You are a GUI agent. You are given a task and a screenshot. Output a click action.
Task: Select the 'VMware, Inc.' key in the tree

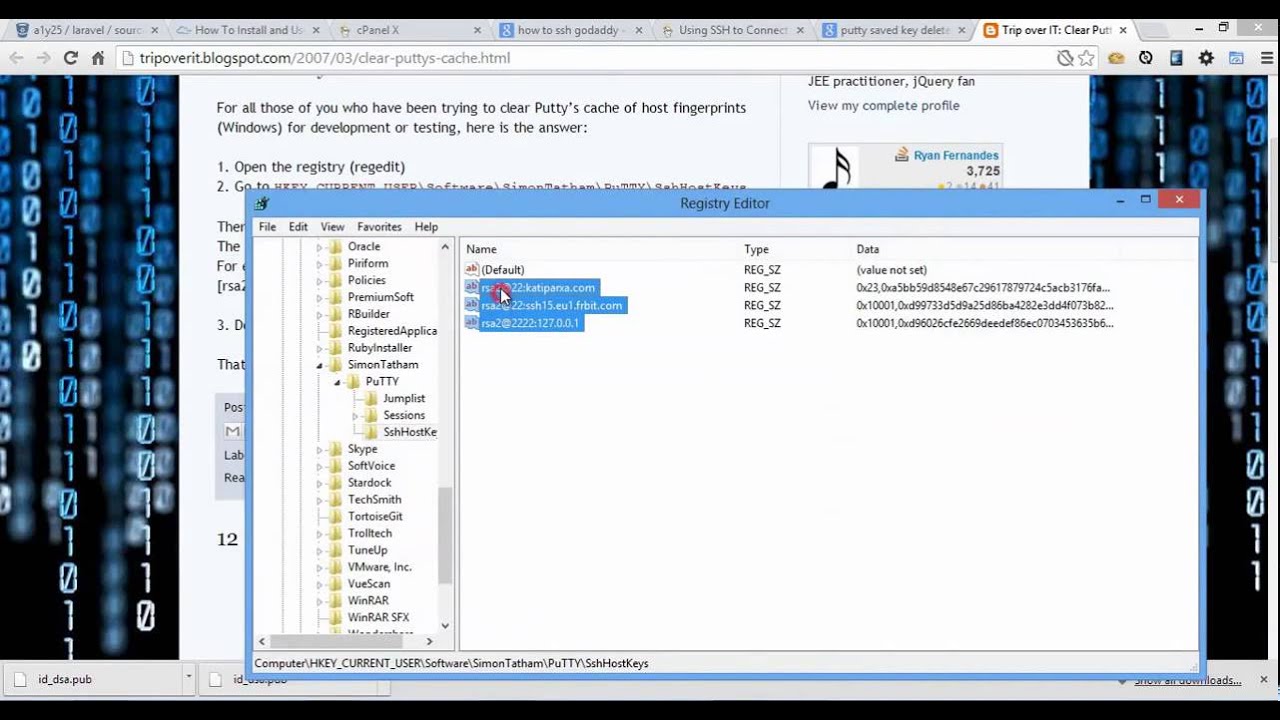click(x=379, y=567)
